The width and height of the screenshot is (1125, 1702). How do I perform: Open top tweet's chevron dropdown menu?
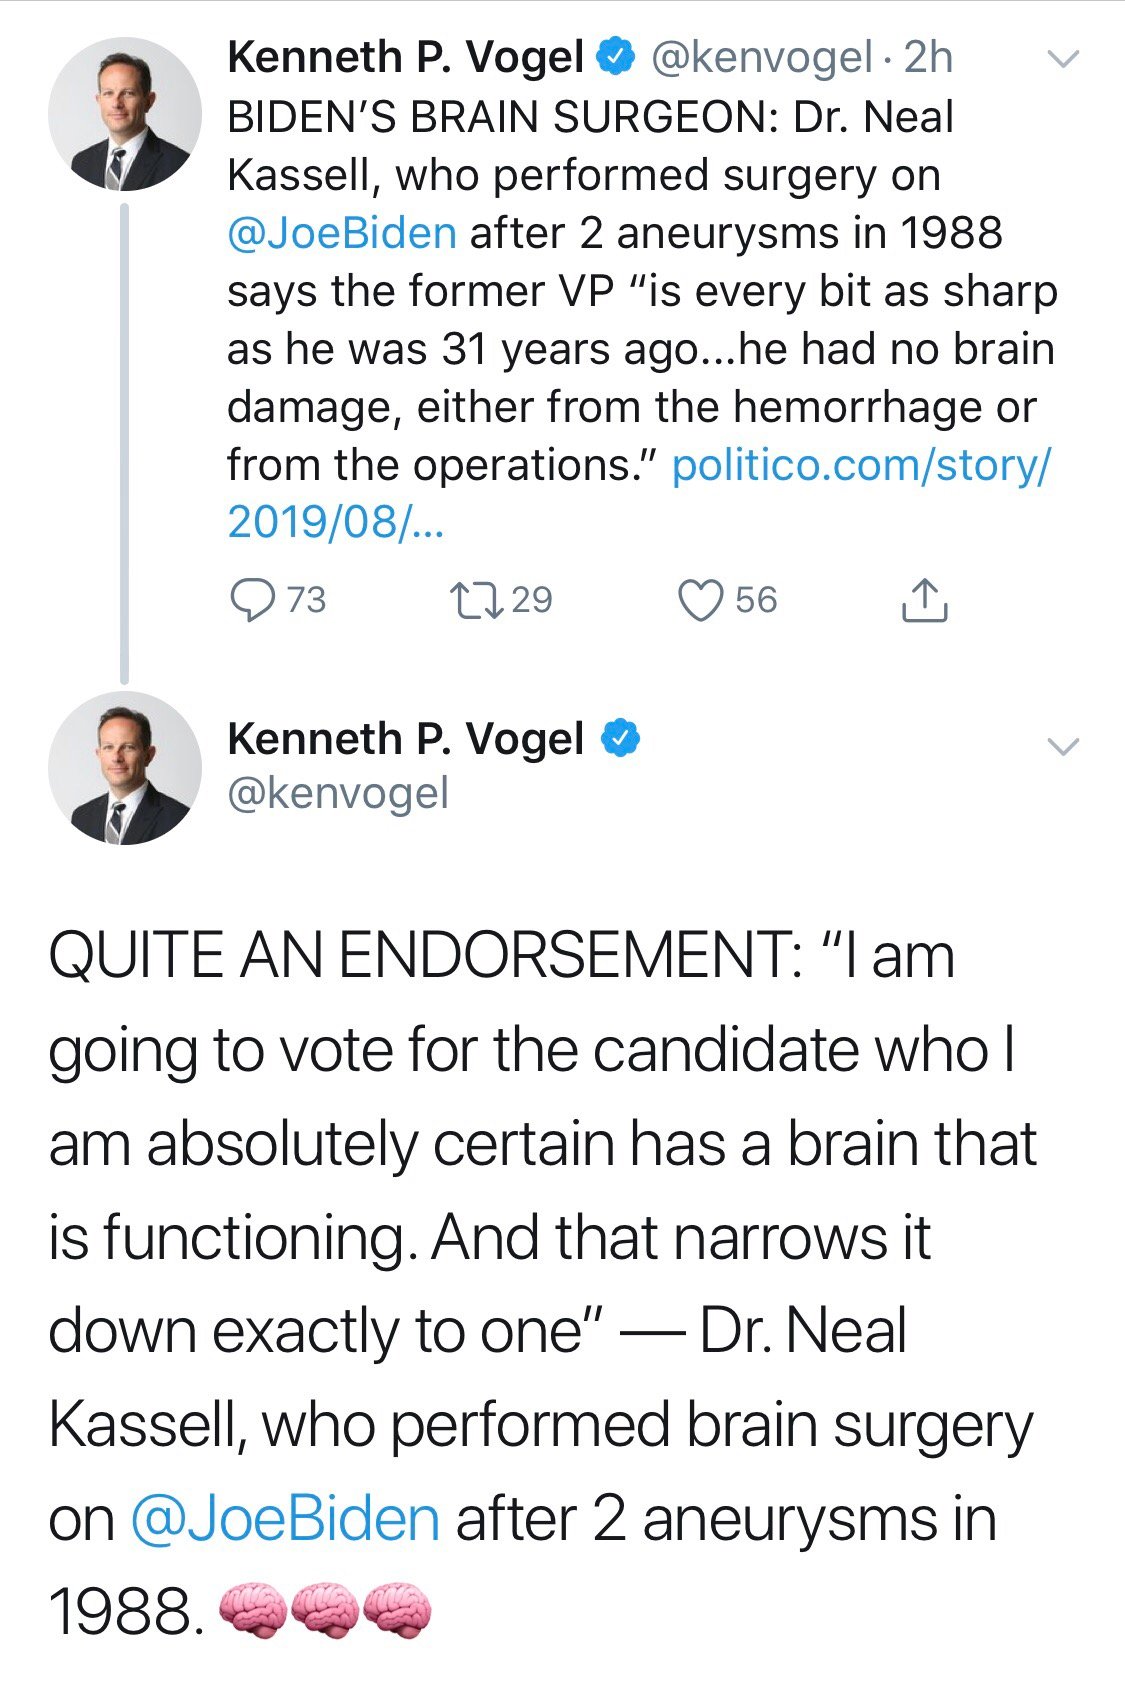1063,60
